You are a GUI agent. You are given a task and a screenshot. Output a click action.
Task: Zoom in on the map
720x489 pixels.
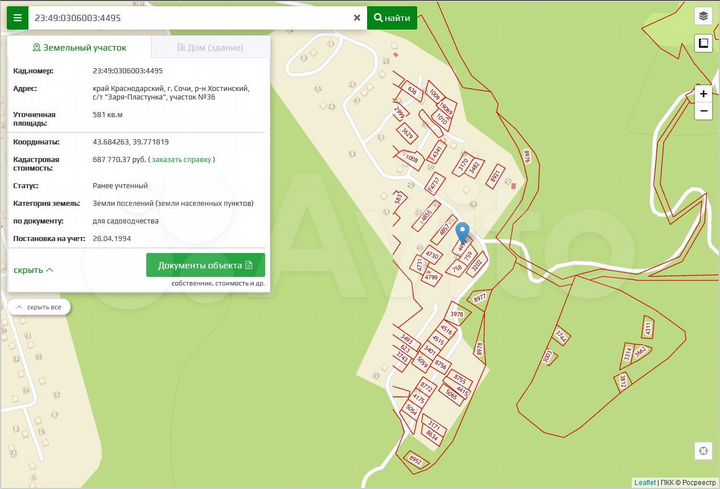(x=703, y=93)
